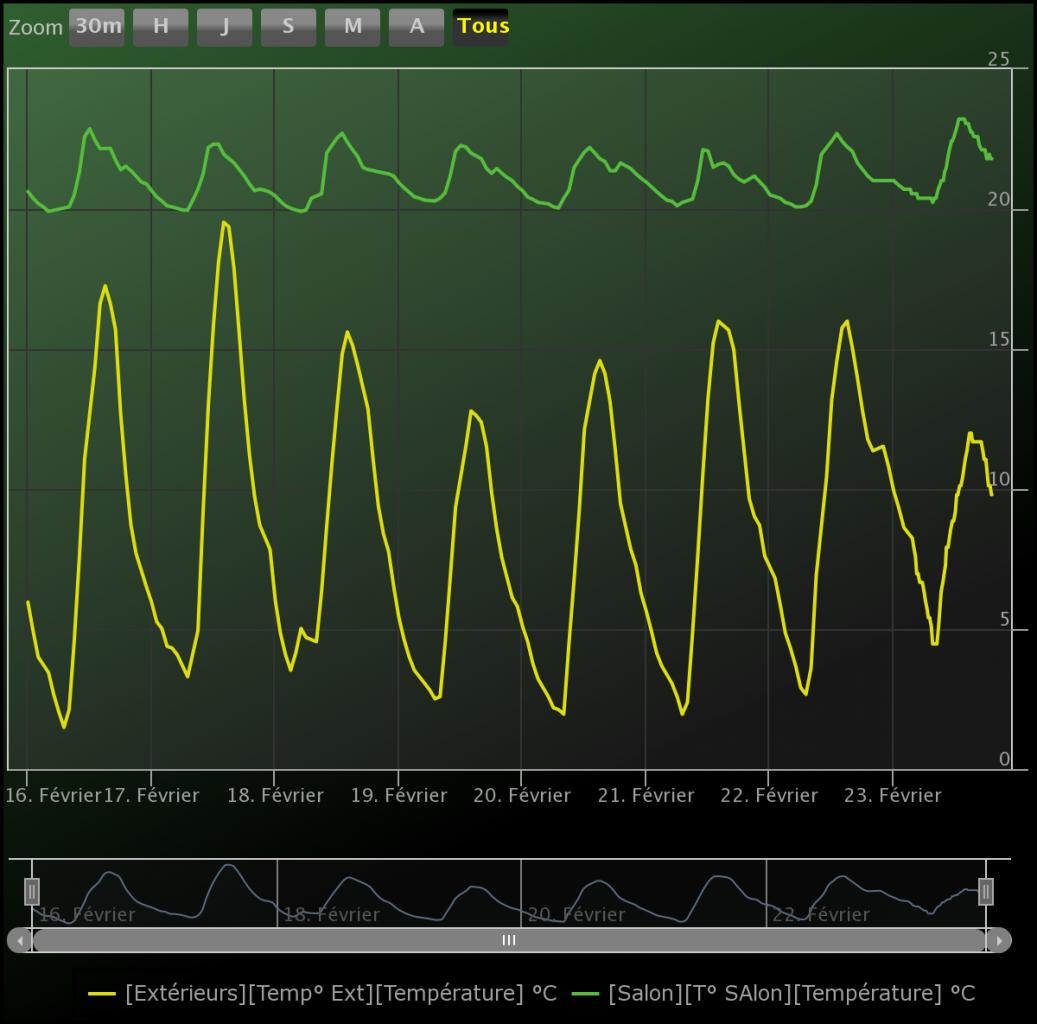The width and height of the screenshot is (1037, 1024).
Task: Select the S zoom range button
Action: [288, 26]
